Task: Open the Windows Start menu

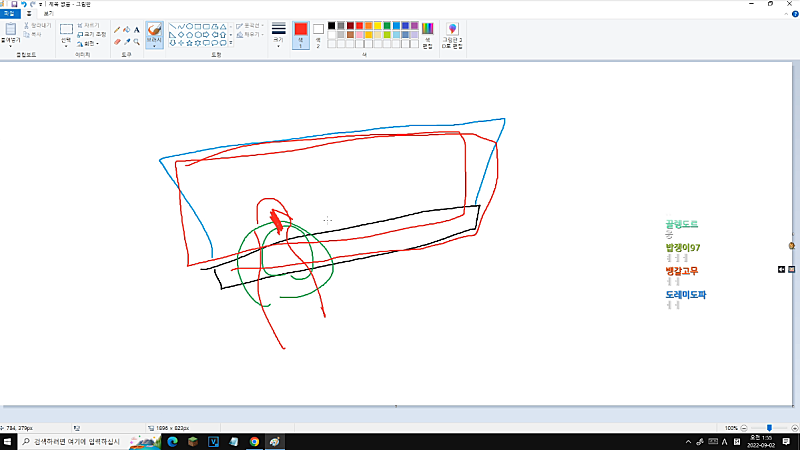Action: 8,442
